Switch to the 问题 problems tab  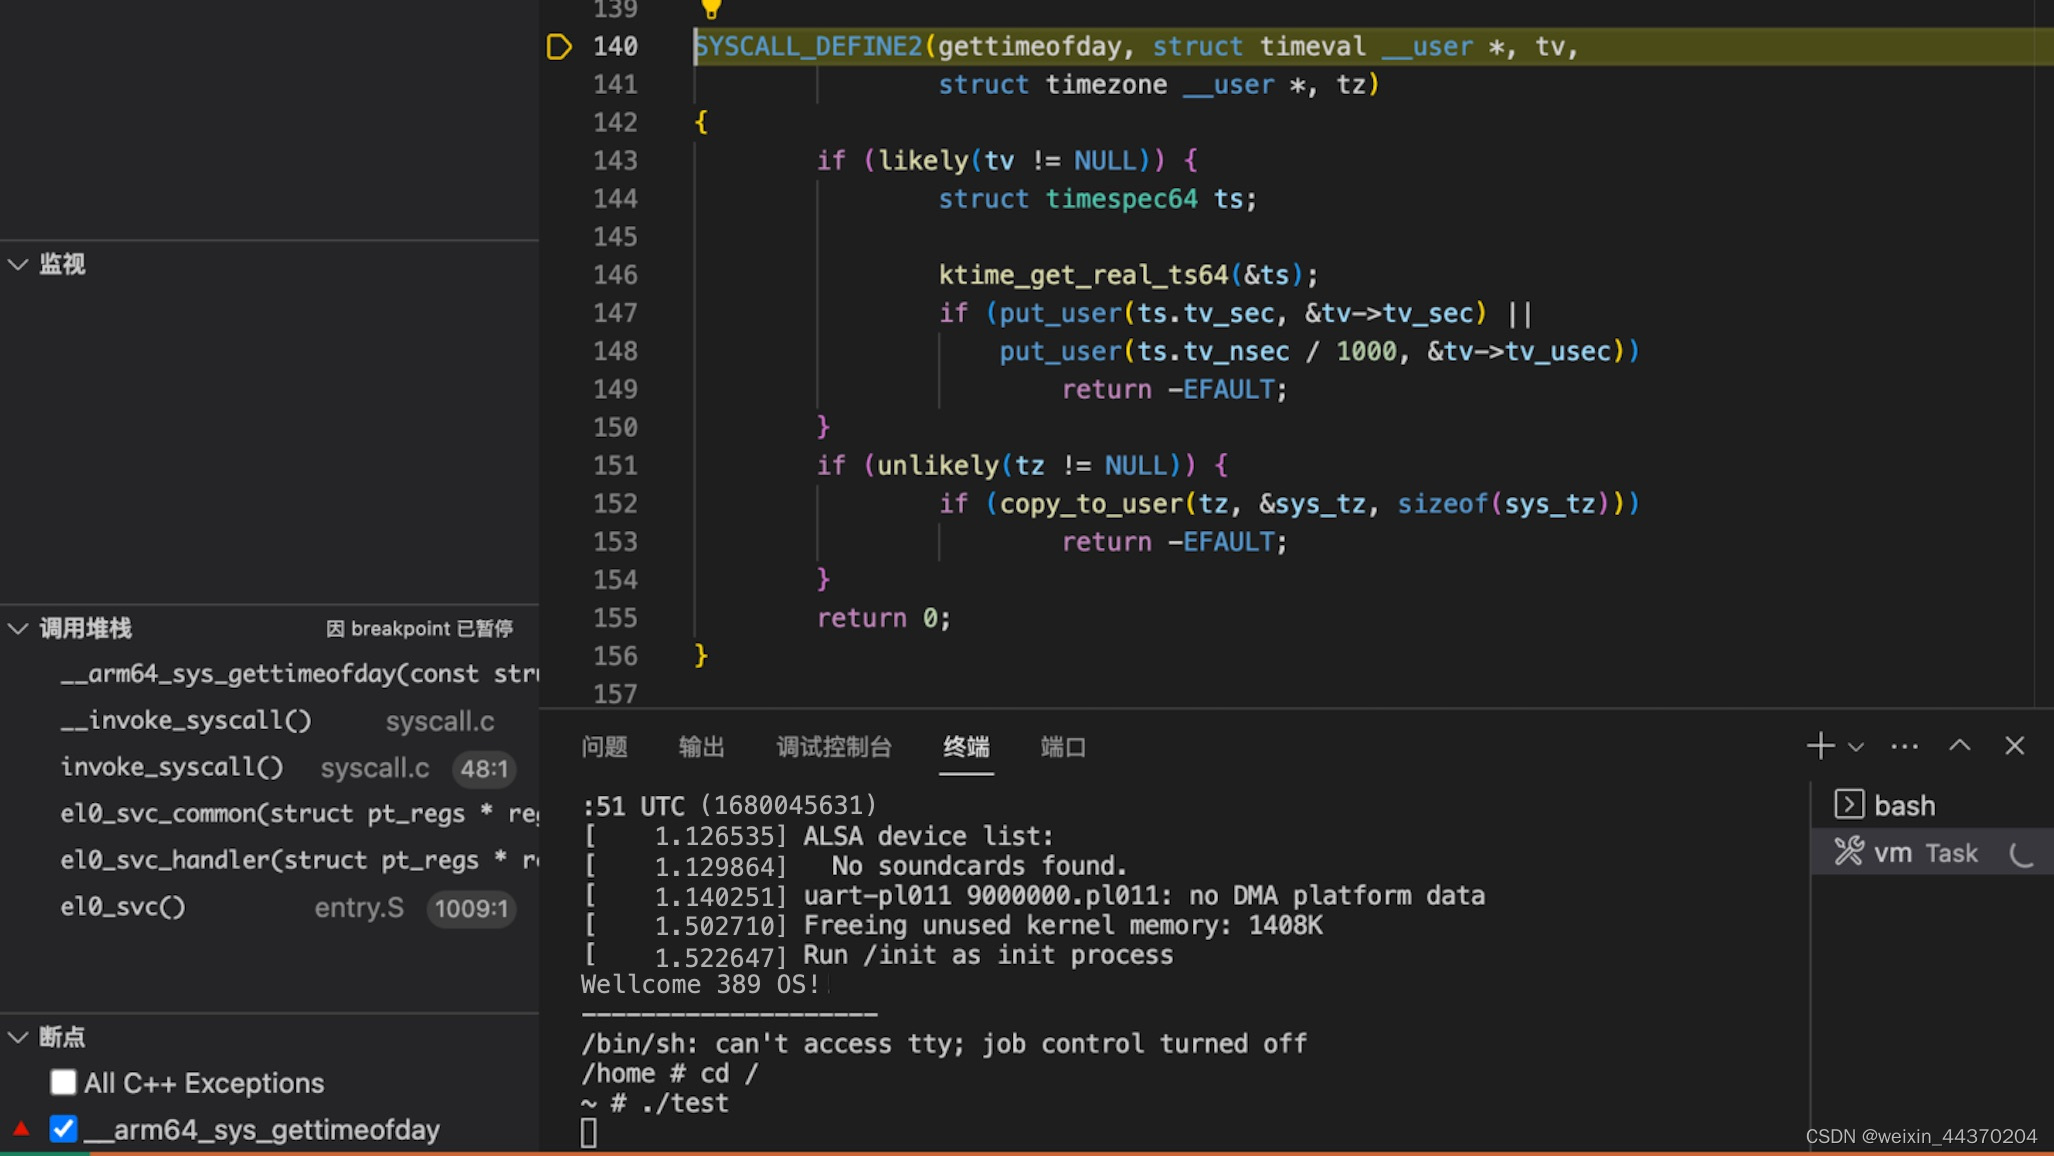pos(604,747)
